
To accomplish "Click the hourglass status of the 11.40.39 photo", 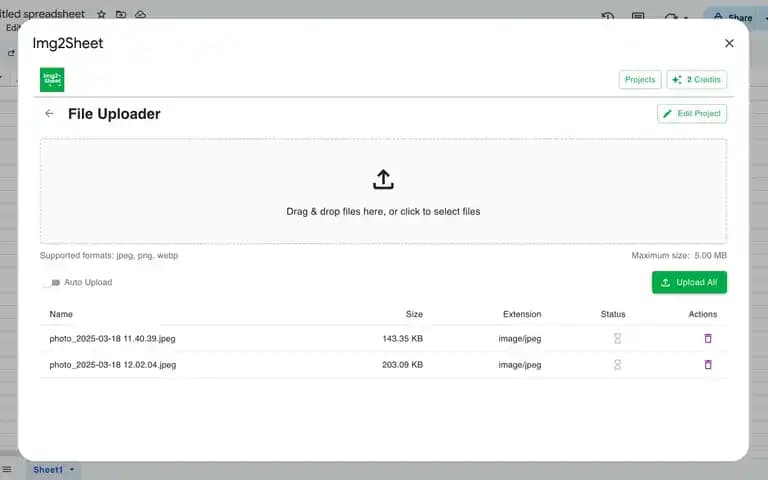I will tap(618, 338).
